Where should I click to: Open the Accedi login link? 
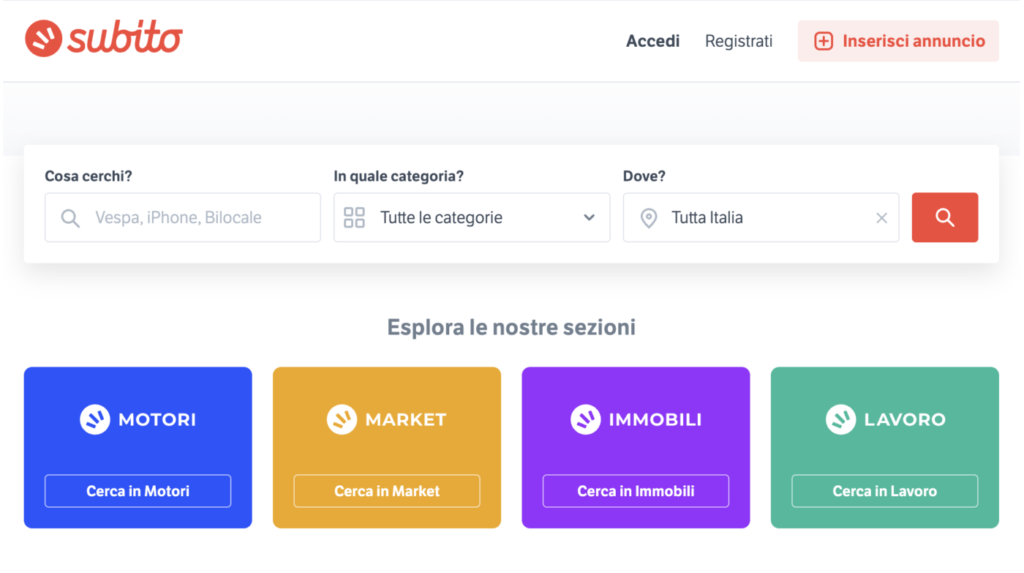(x=652, y=41)
